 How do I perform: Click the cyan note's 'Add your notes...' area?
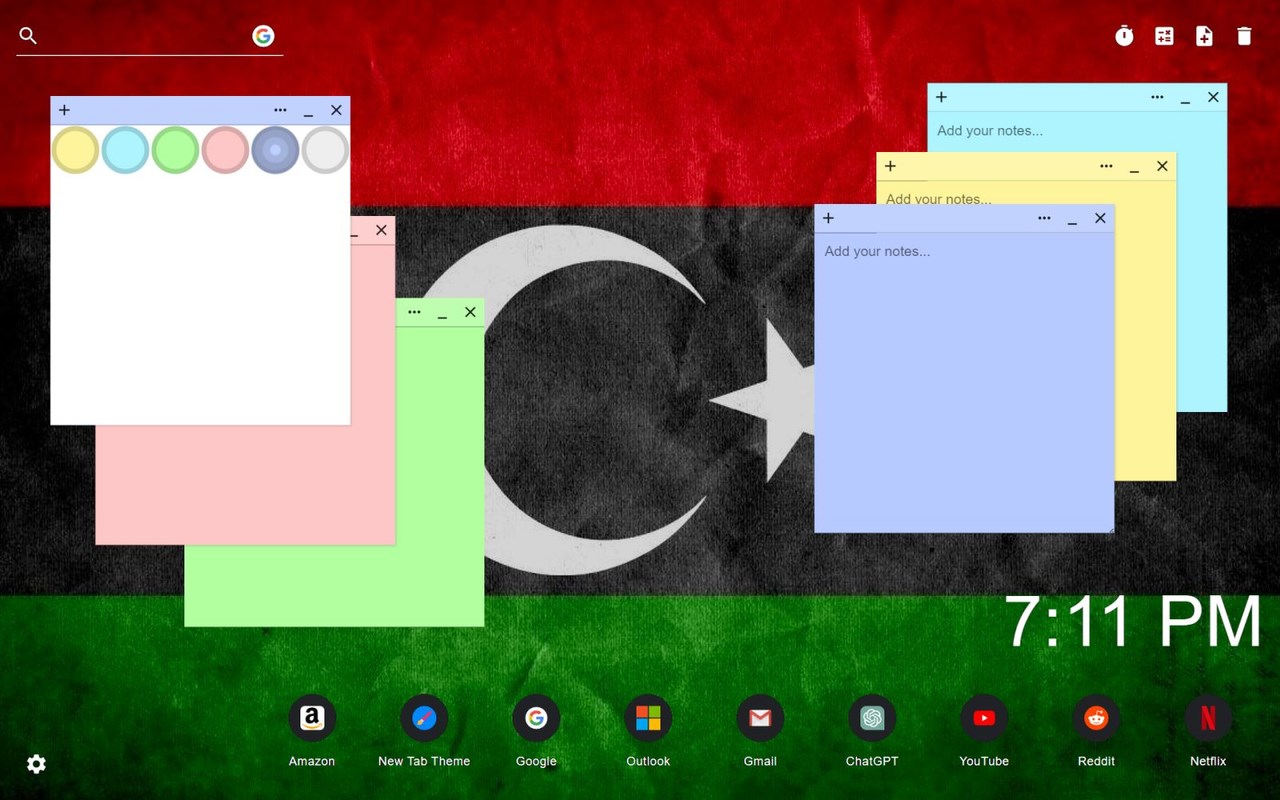(x=990, y=131)
